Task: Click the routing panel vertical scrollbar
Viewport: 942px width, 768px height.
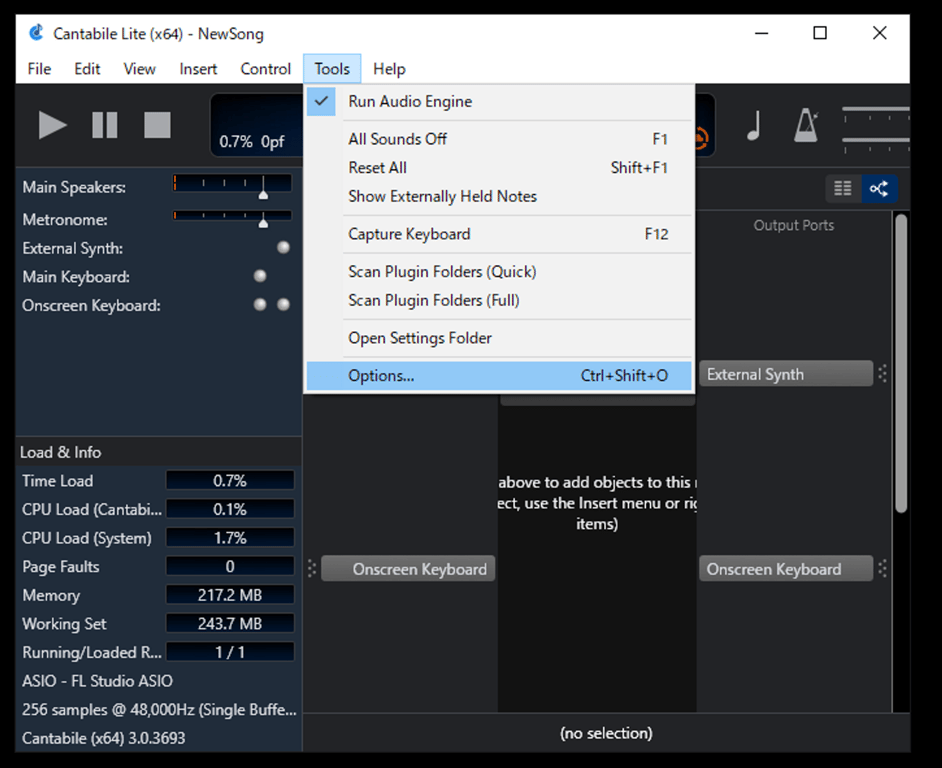Action: pos(901,364)
